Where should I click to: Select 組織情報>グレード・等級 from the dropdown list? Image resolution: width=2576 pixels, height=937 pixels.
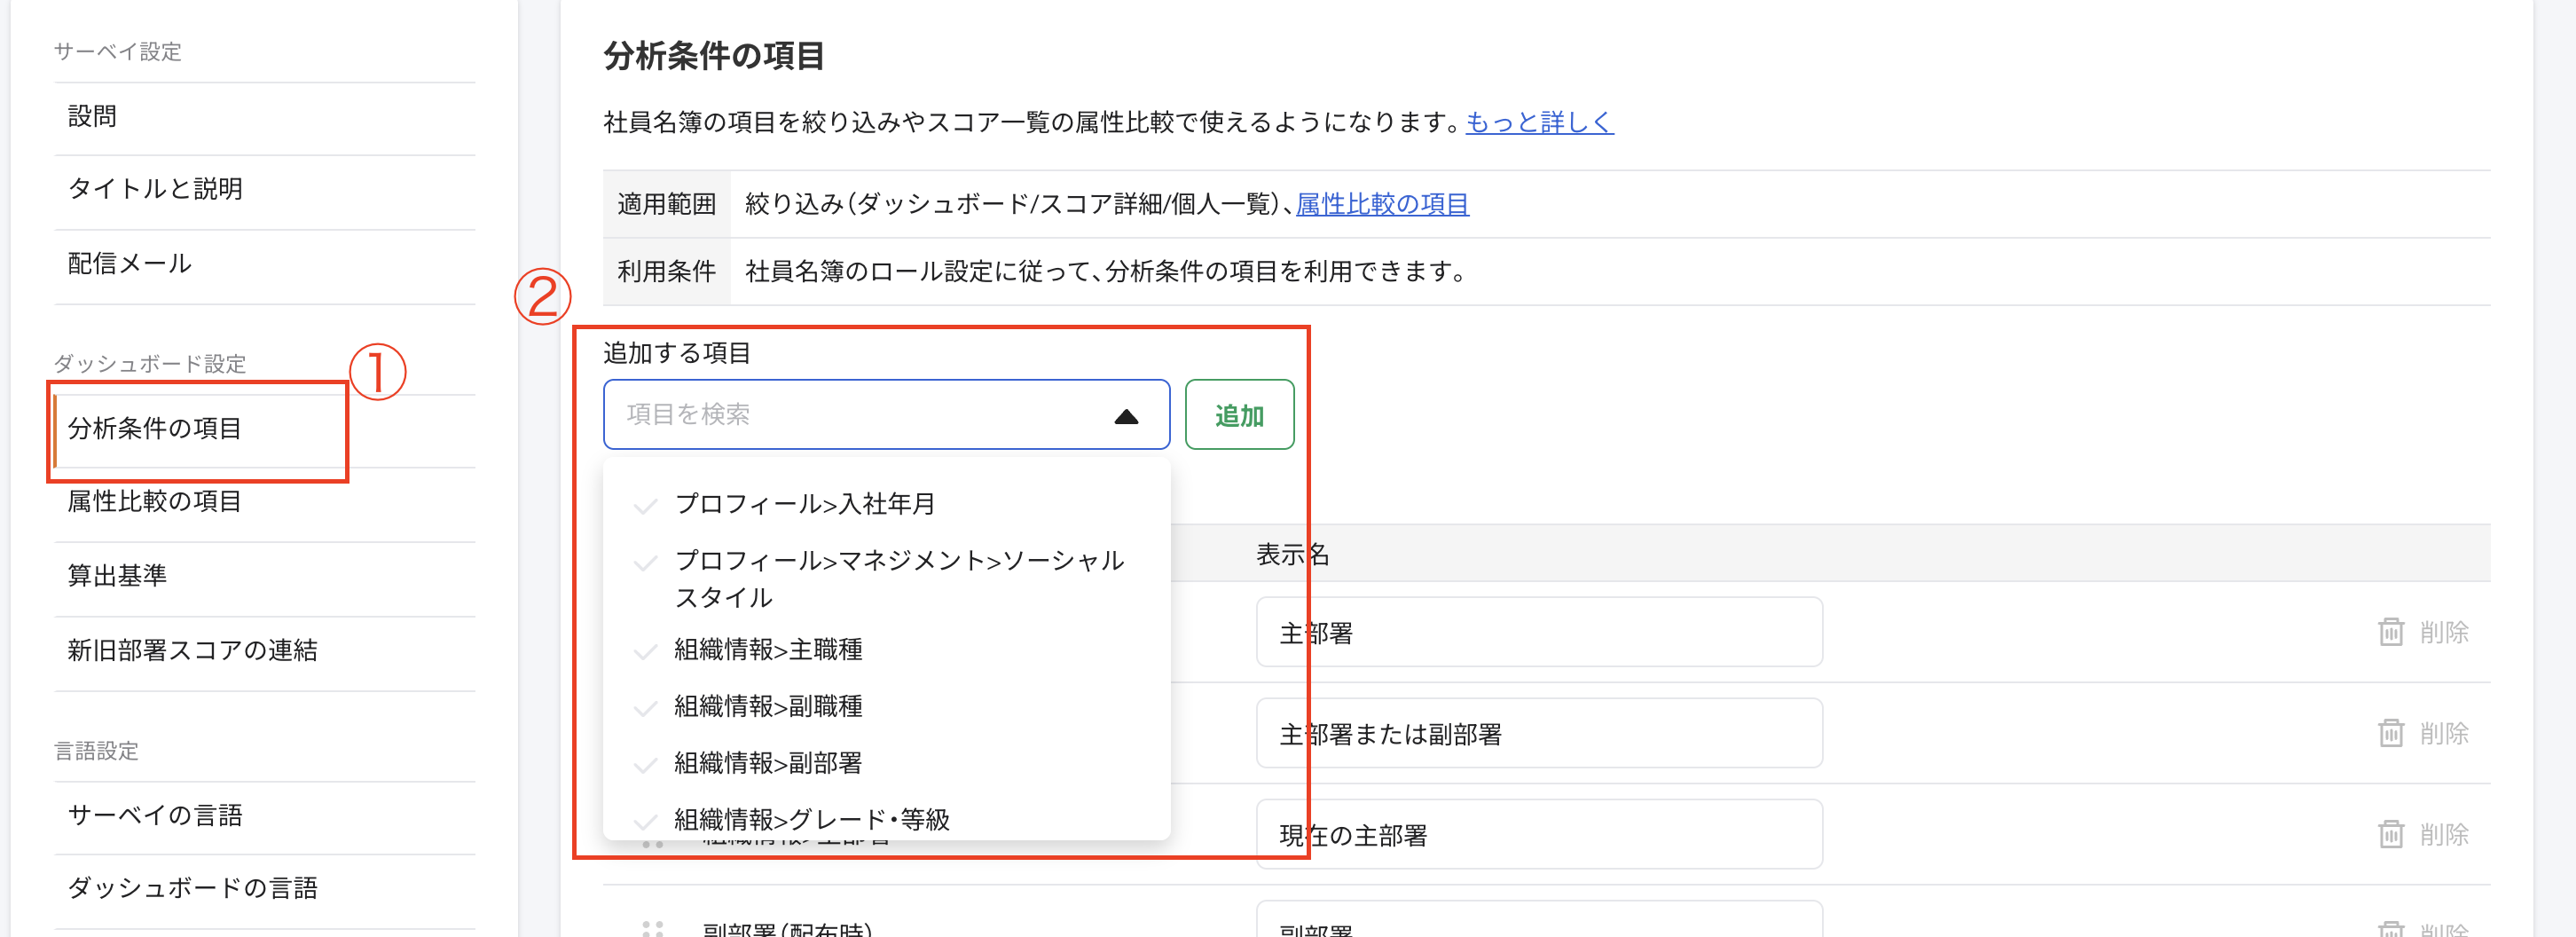pos(812,820)
